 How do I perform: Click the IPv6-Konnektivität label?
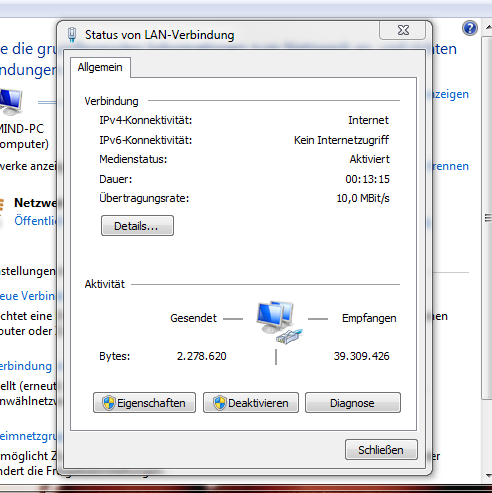(146, 140)
